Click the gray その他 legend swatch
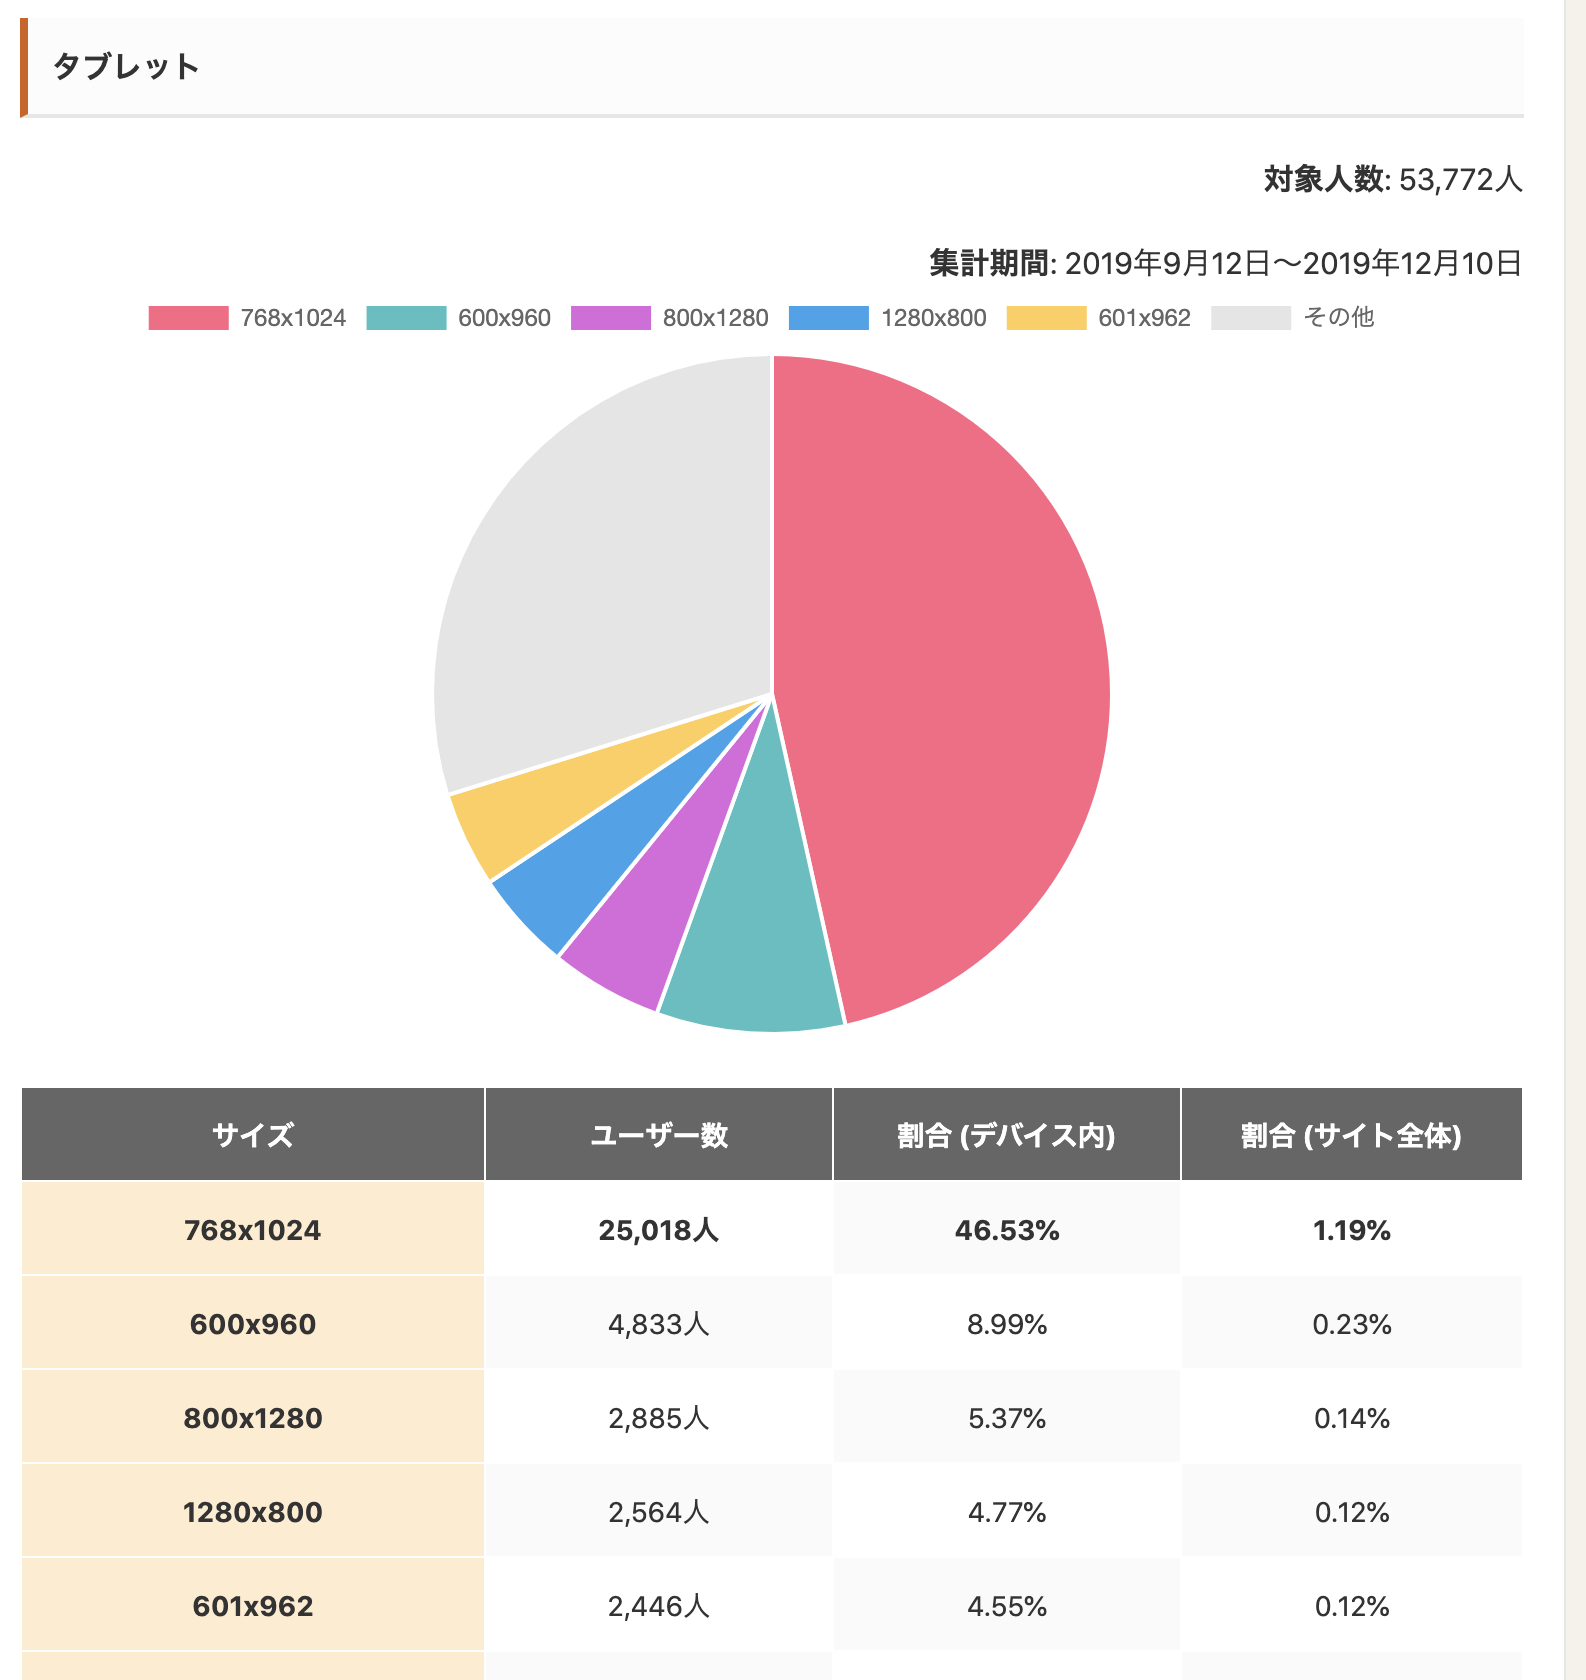Screen dimensions: 1586x1680 click(1251, 318)
